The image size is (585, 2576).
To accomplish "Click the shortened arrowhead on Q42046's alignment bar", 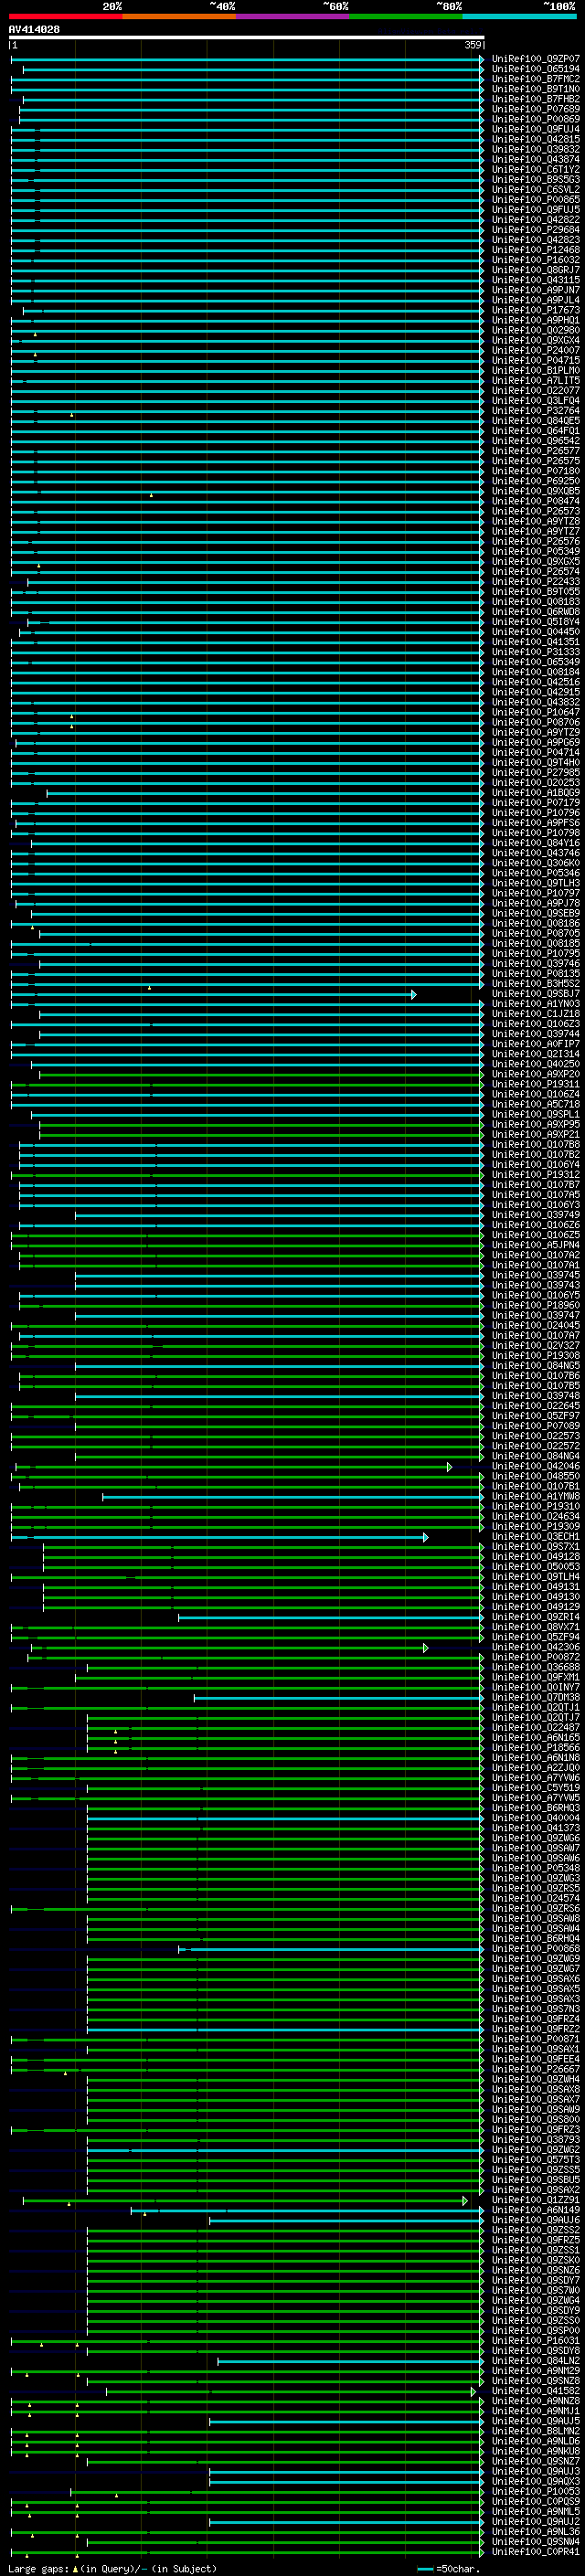I will [450, 1467].
